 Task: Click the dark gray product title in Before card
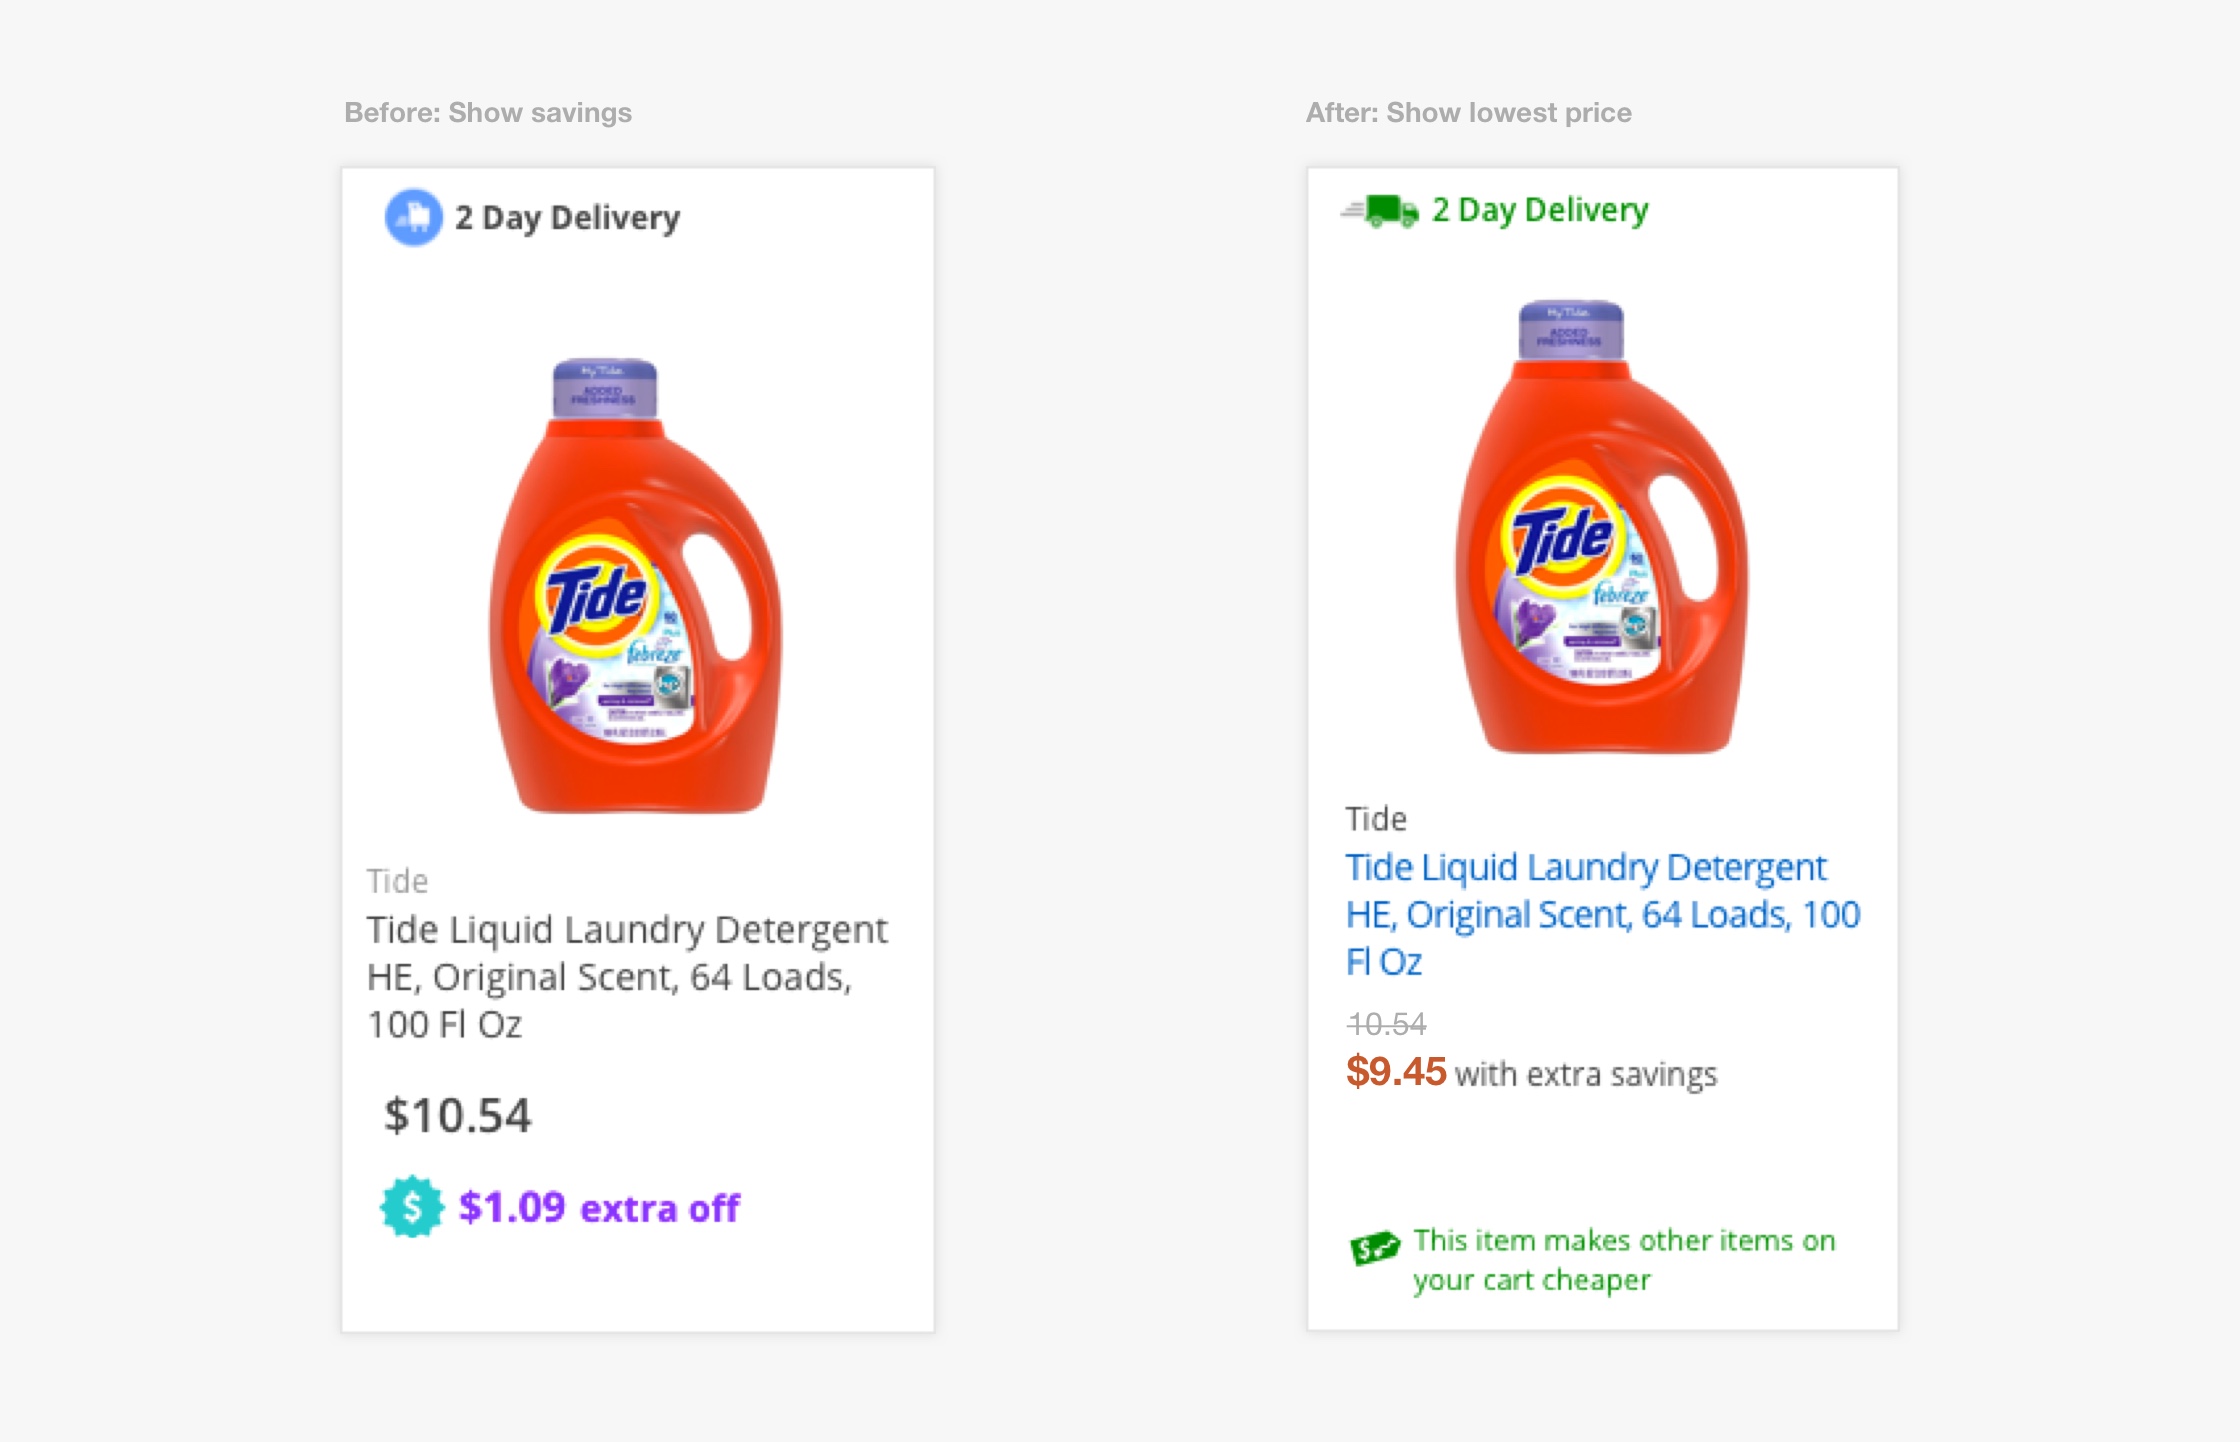[626, 976]
